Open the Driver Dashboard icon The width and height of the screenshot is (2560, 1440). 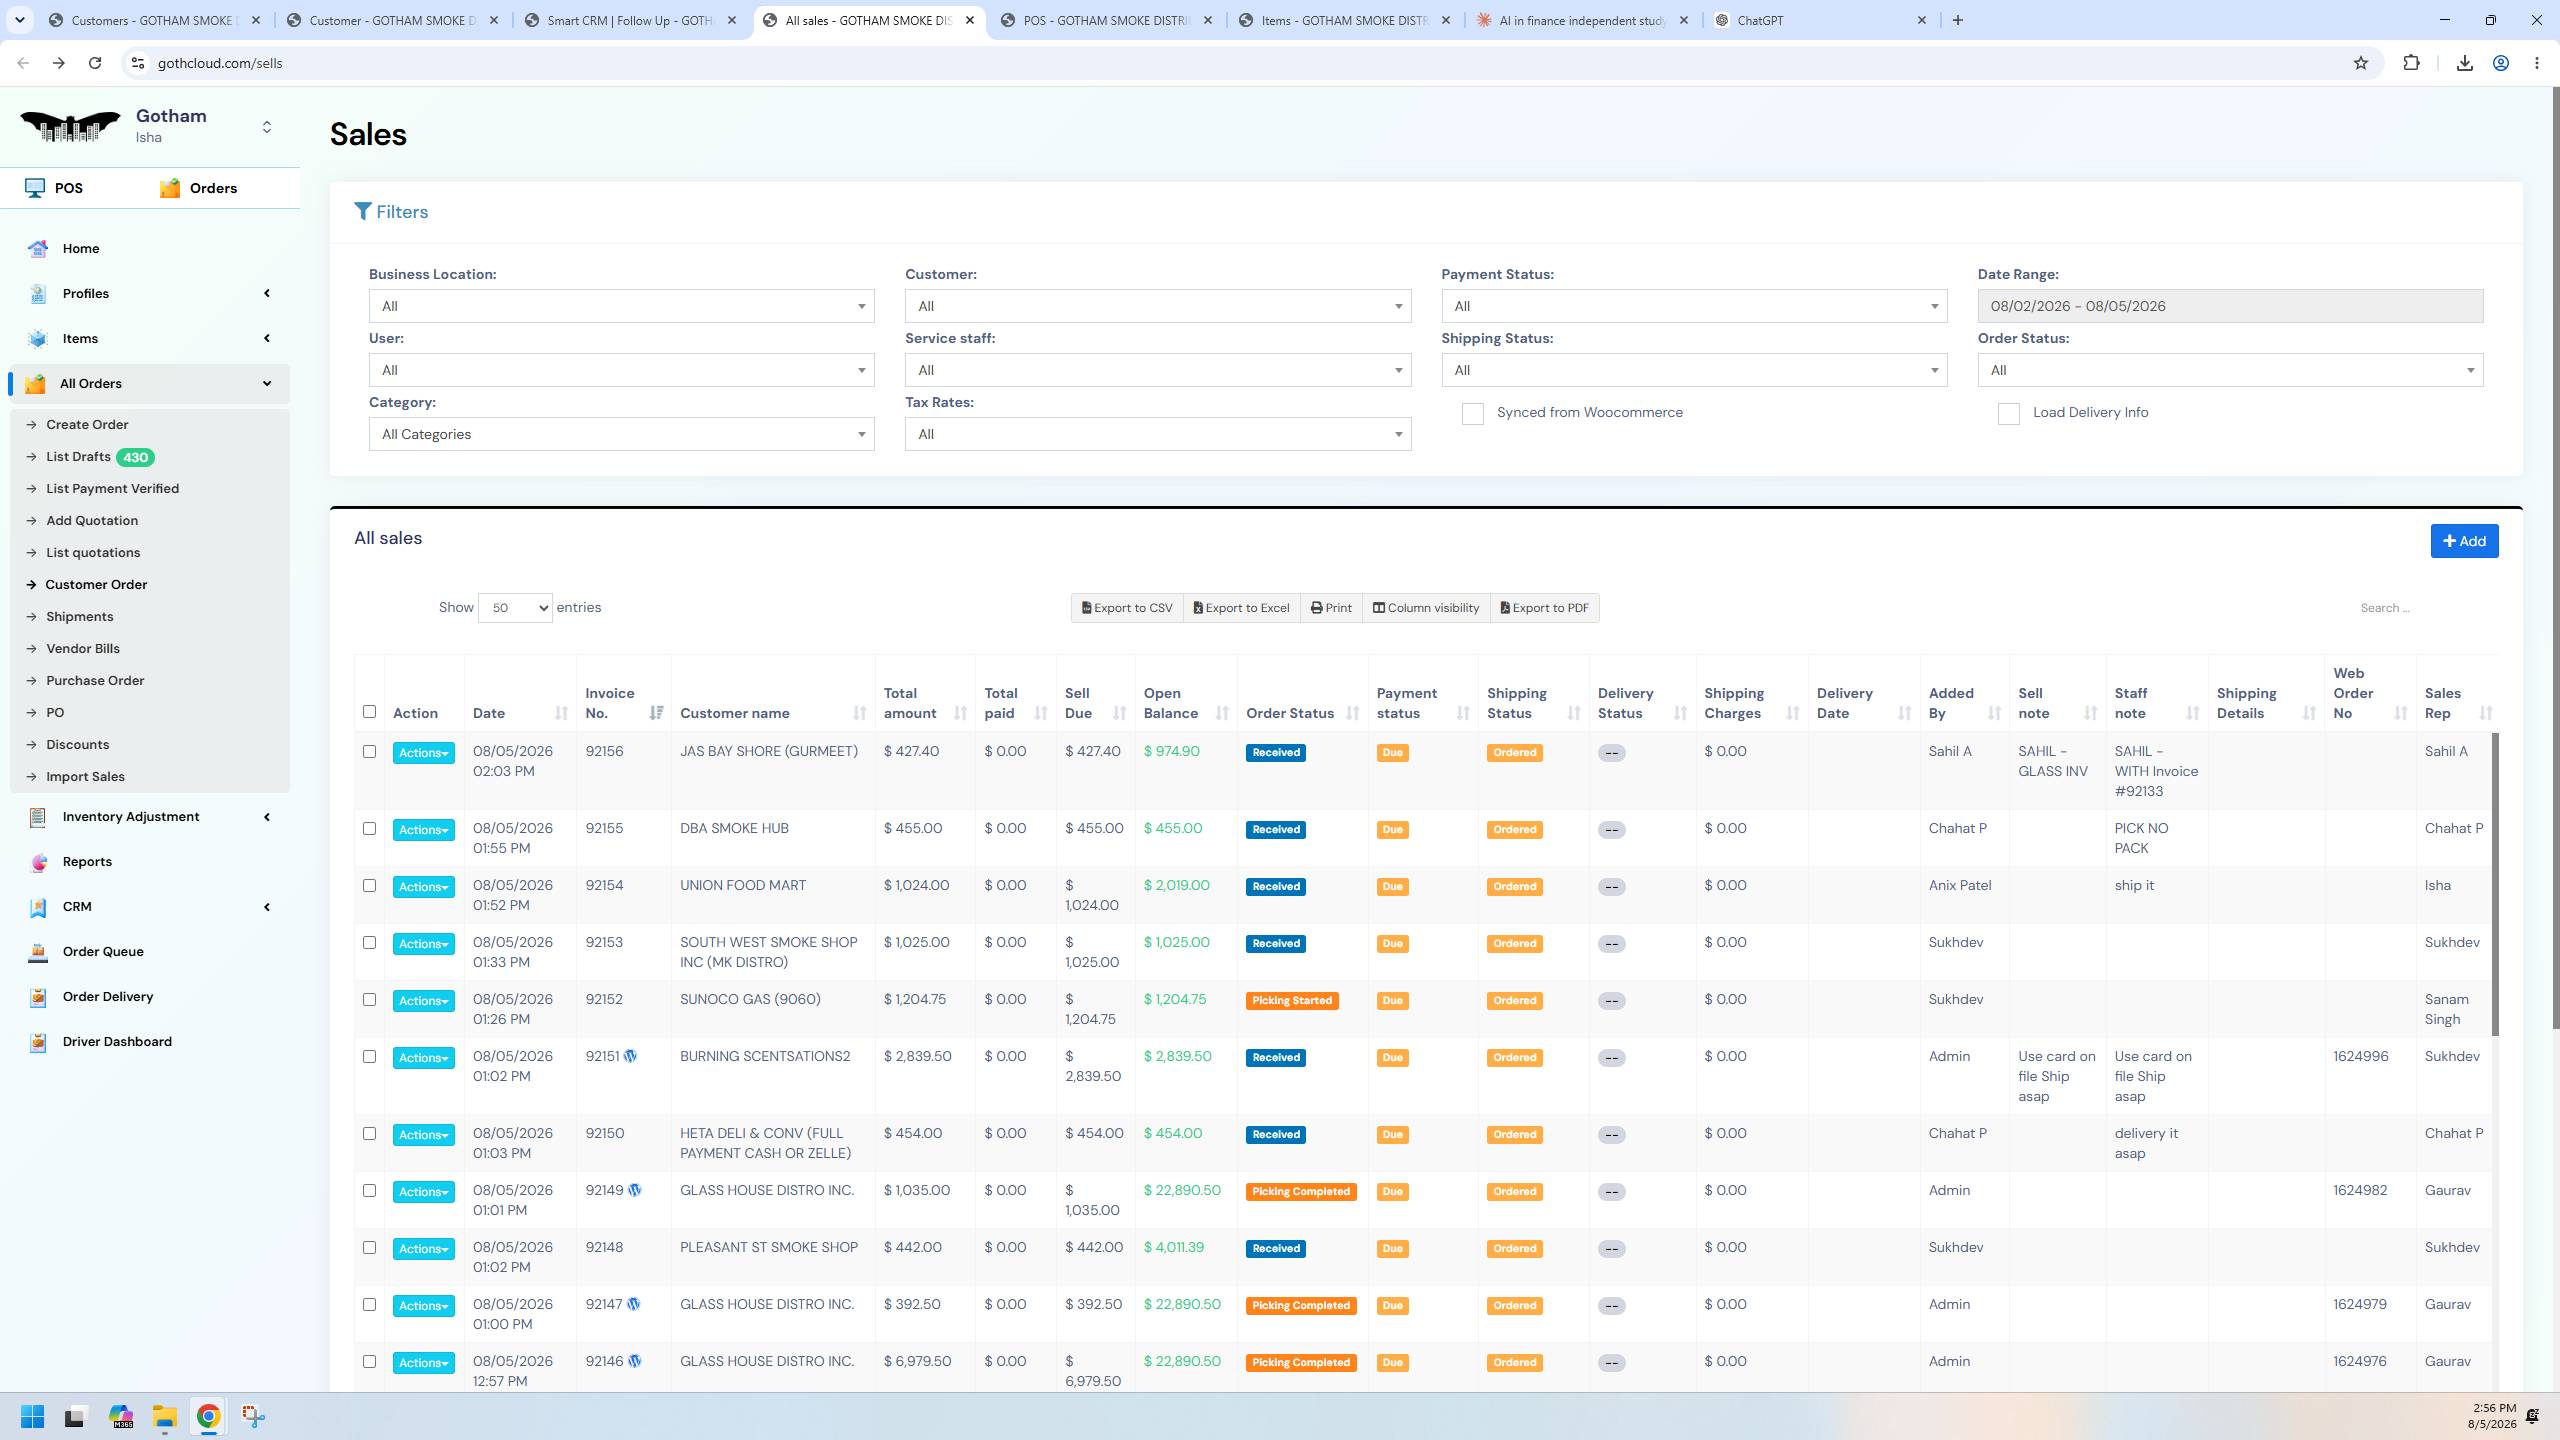[x=38, y=1042]
